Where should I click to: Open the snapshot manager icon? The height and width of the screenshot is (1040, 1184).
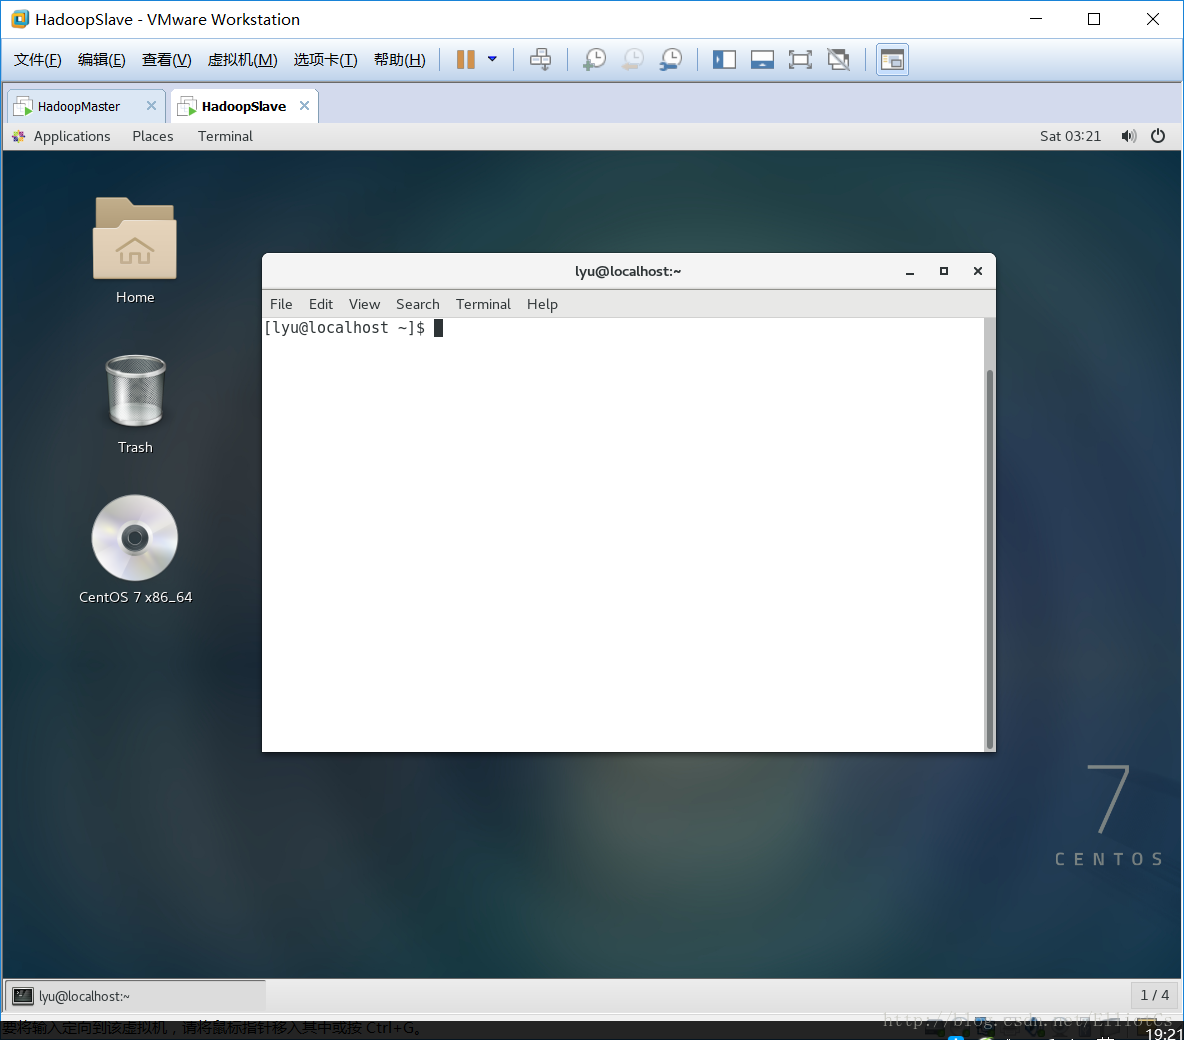671,60
